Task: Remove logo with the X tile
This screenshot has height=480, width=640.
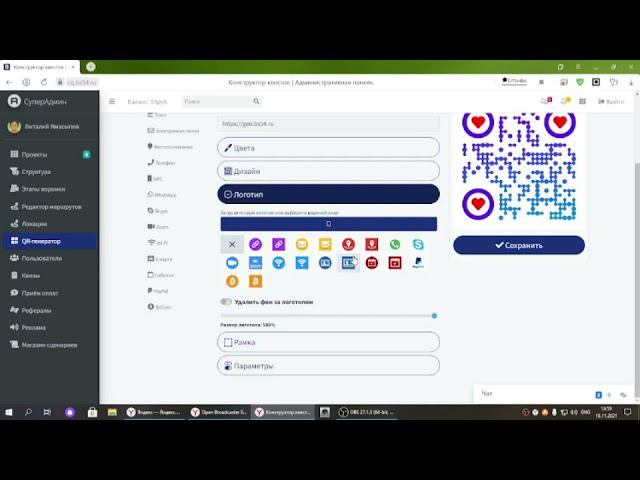Action: click(232, 244)
